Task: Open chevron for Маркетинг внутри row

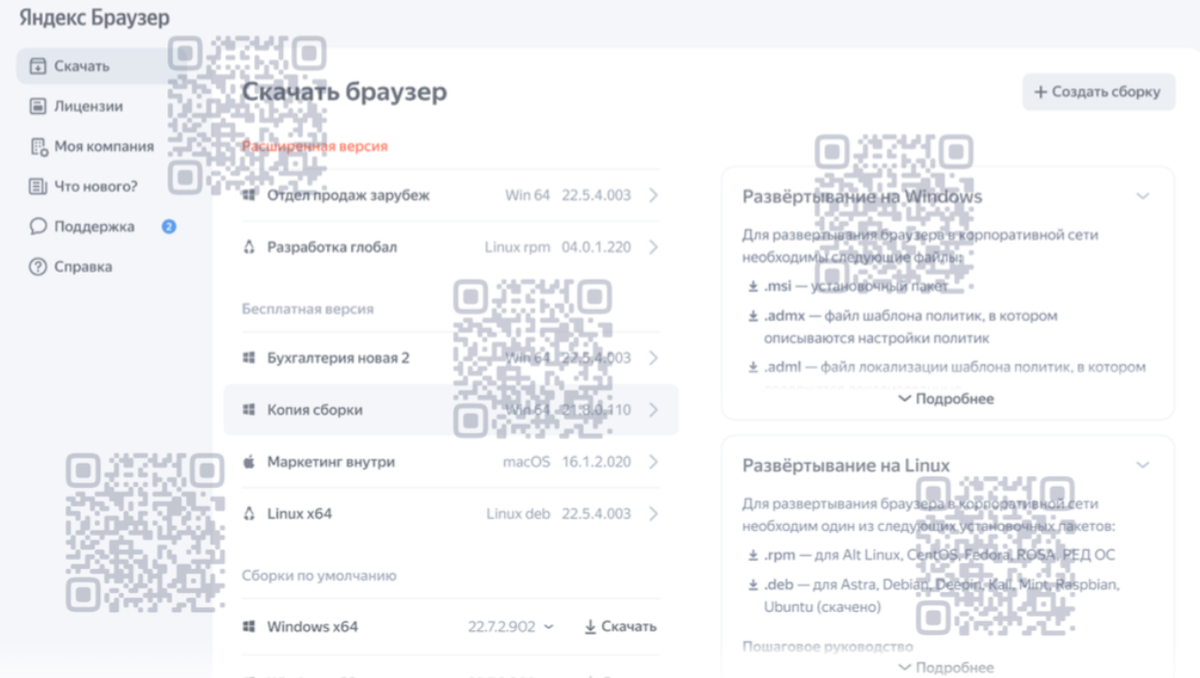Action: click(653, 462)
